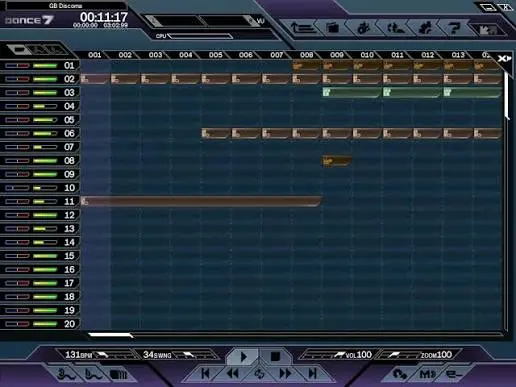Image resolution: width=516 pixels, height=387 pixels.
Task: Click bar marker 001 on the timeline ruler
Action: (x=95, y=55)
